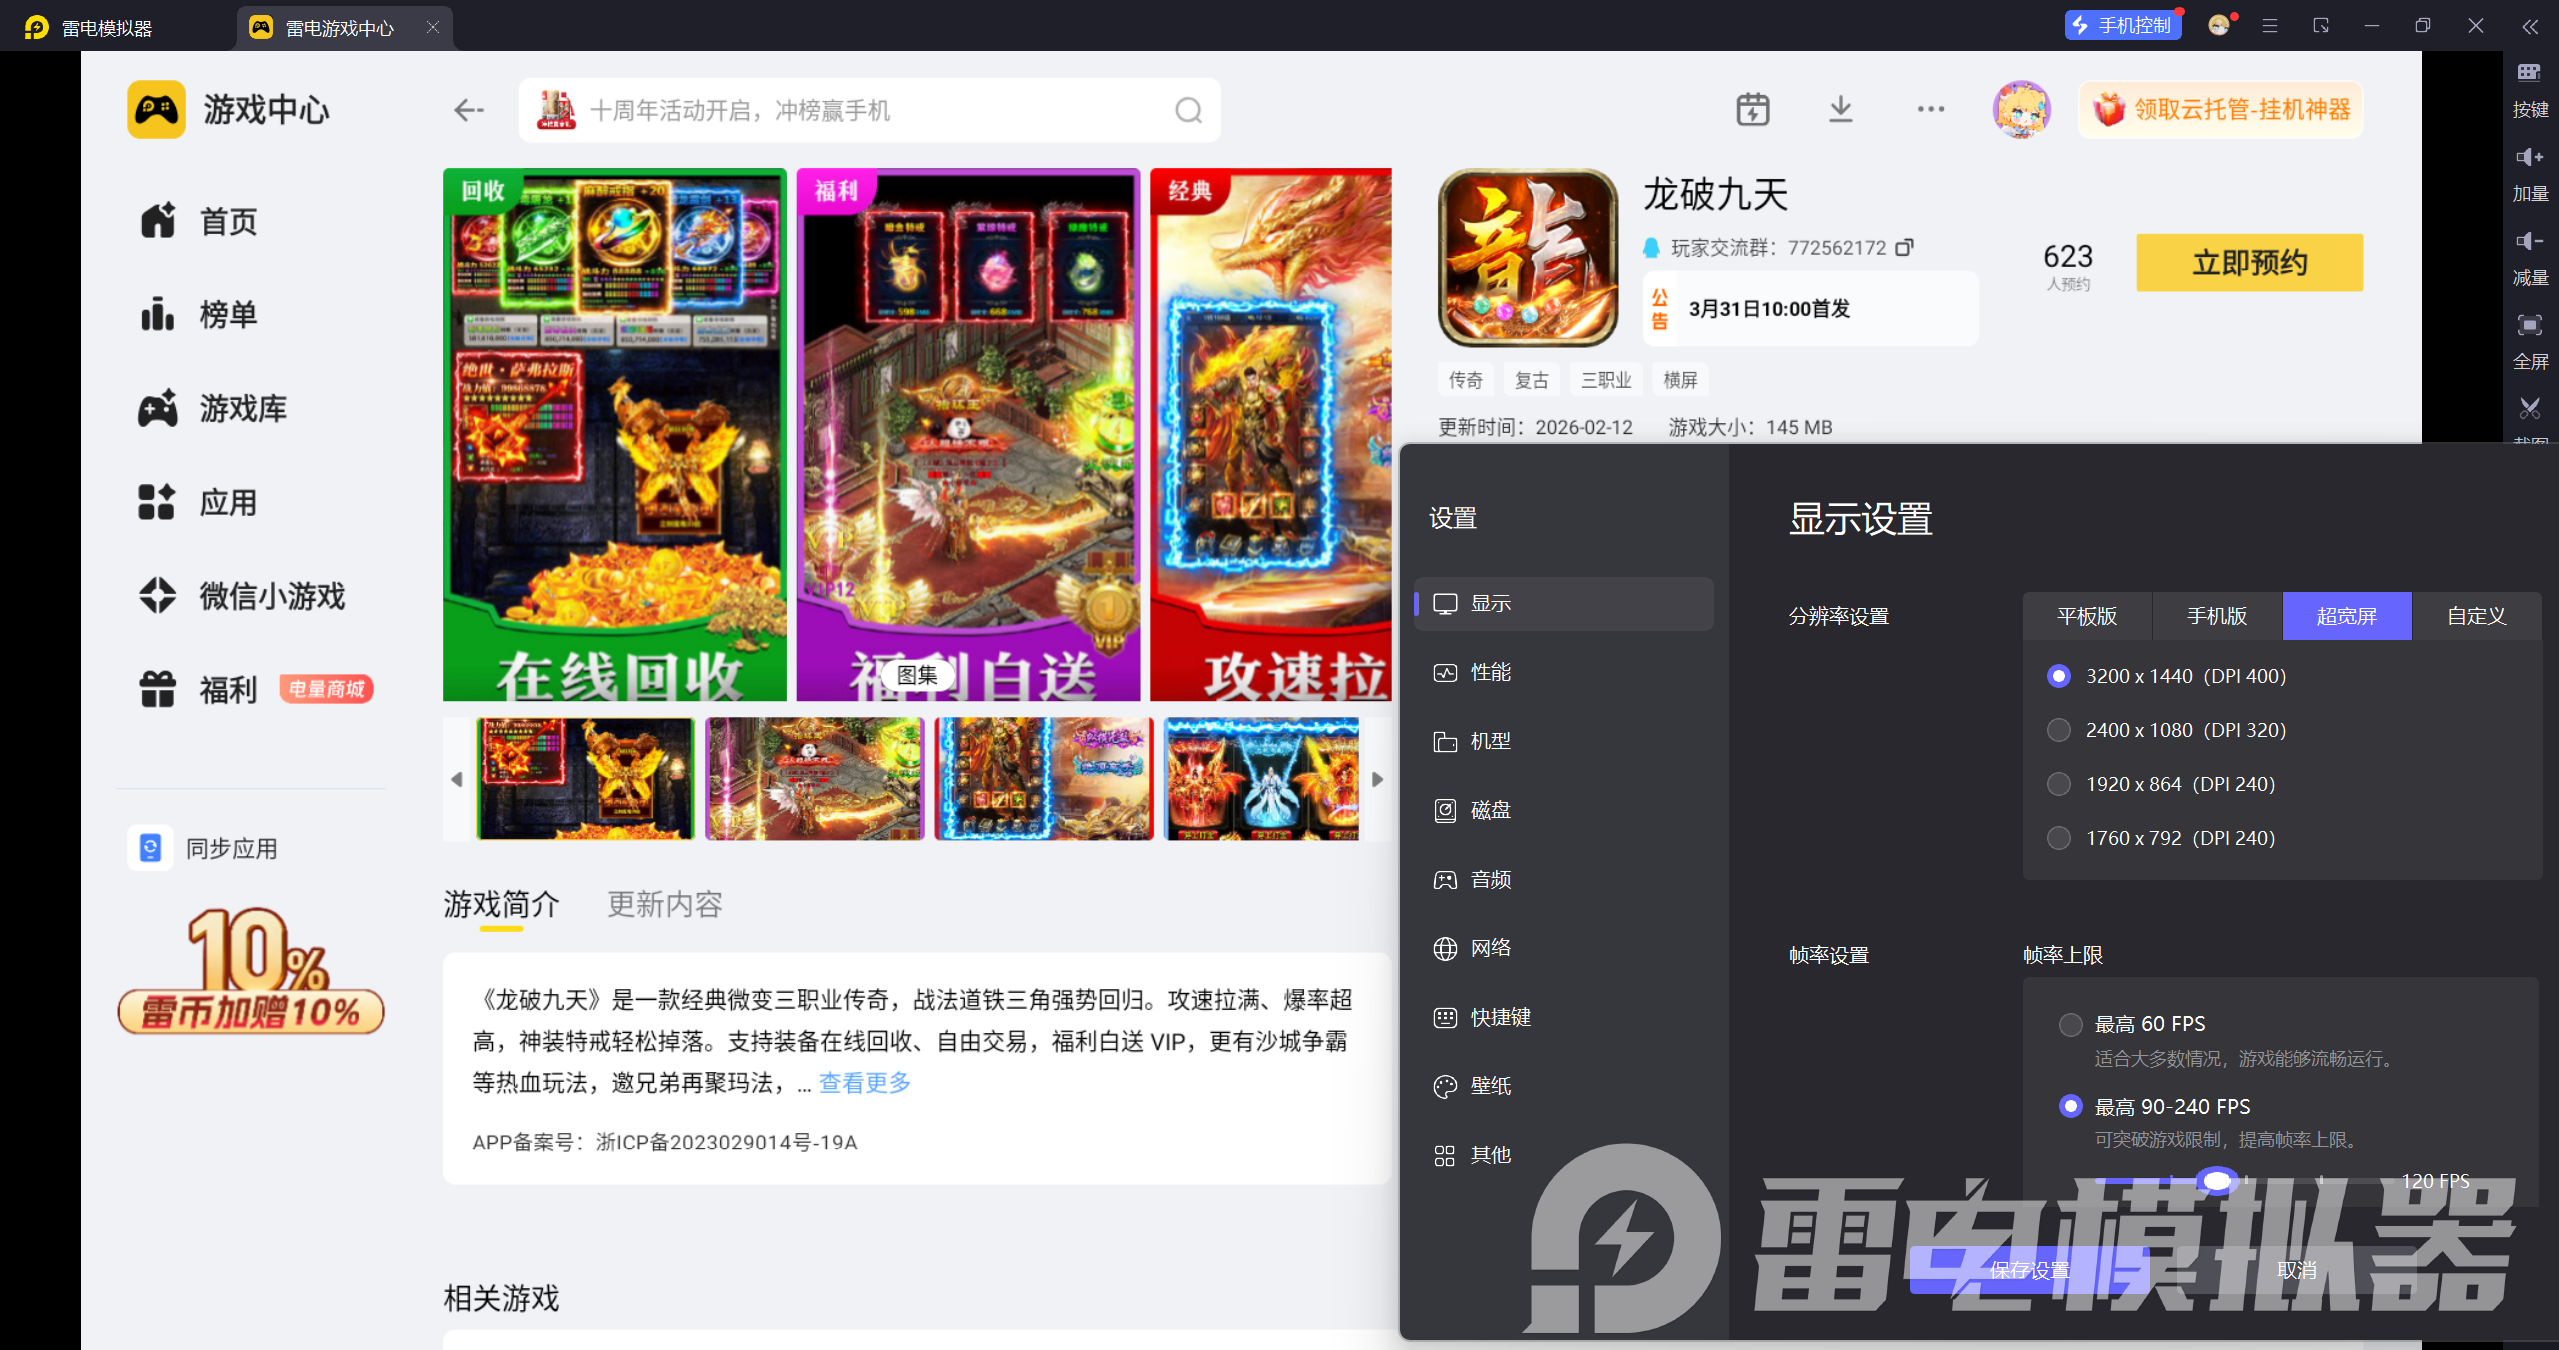
Task: Collapse right sidebar with double chevron
Action: (x=2529, y=27)
